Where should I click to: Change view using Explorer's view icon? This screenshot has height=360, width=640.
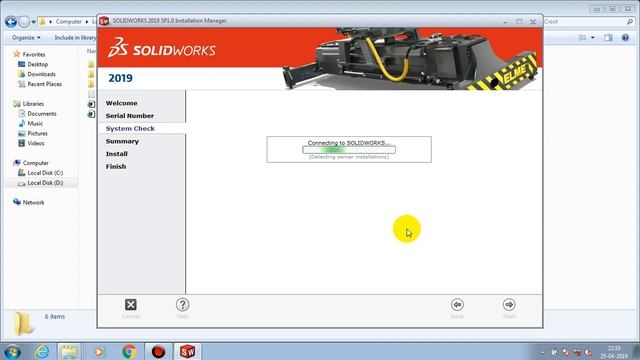[582, 38]
